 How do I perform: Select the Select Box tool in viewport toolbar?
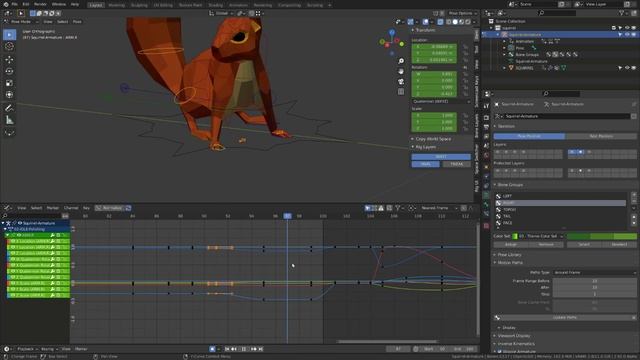(9, 35)
